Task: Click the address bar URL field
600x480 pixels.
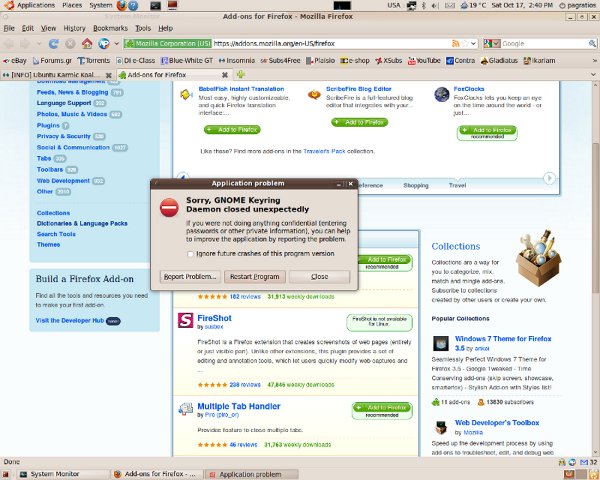Action: [331, 44]
